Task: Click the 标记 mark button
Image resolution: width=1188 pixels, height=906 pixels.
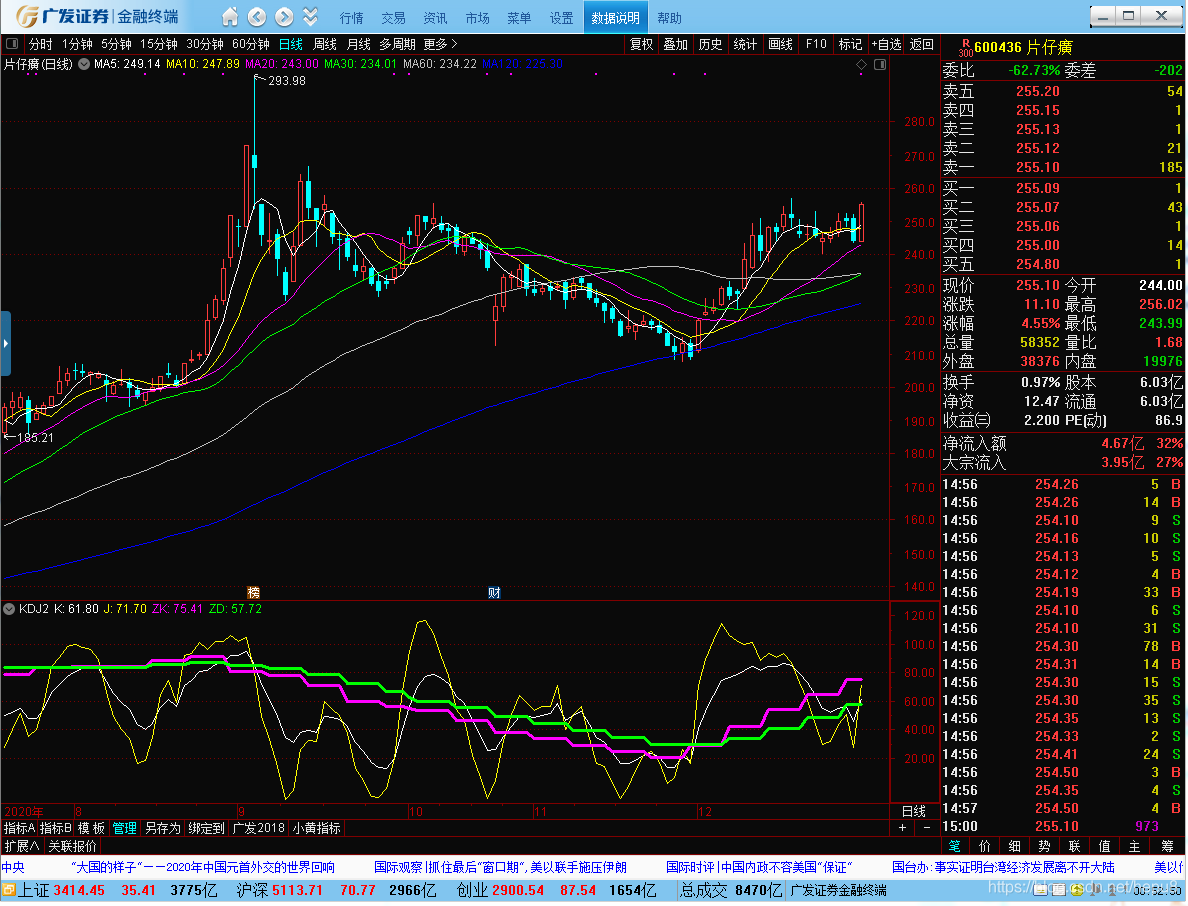Action: point(850,44)
